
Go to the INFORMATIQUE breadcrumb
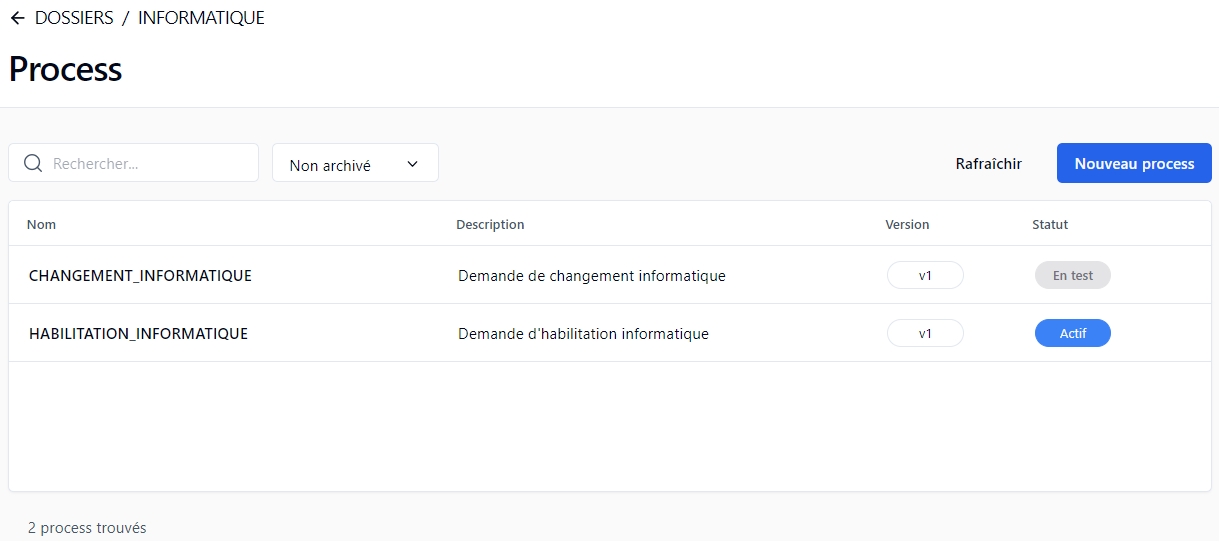tap(201, 18)
